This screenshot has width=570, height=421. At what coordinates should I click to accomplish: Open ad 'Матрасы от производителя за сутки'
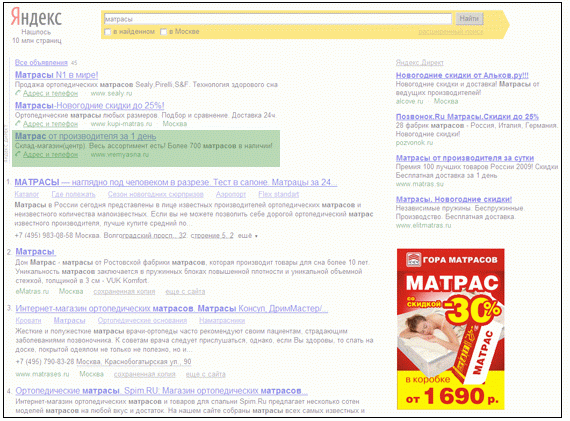(x=465, y=158)
